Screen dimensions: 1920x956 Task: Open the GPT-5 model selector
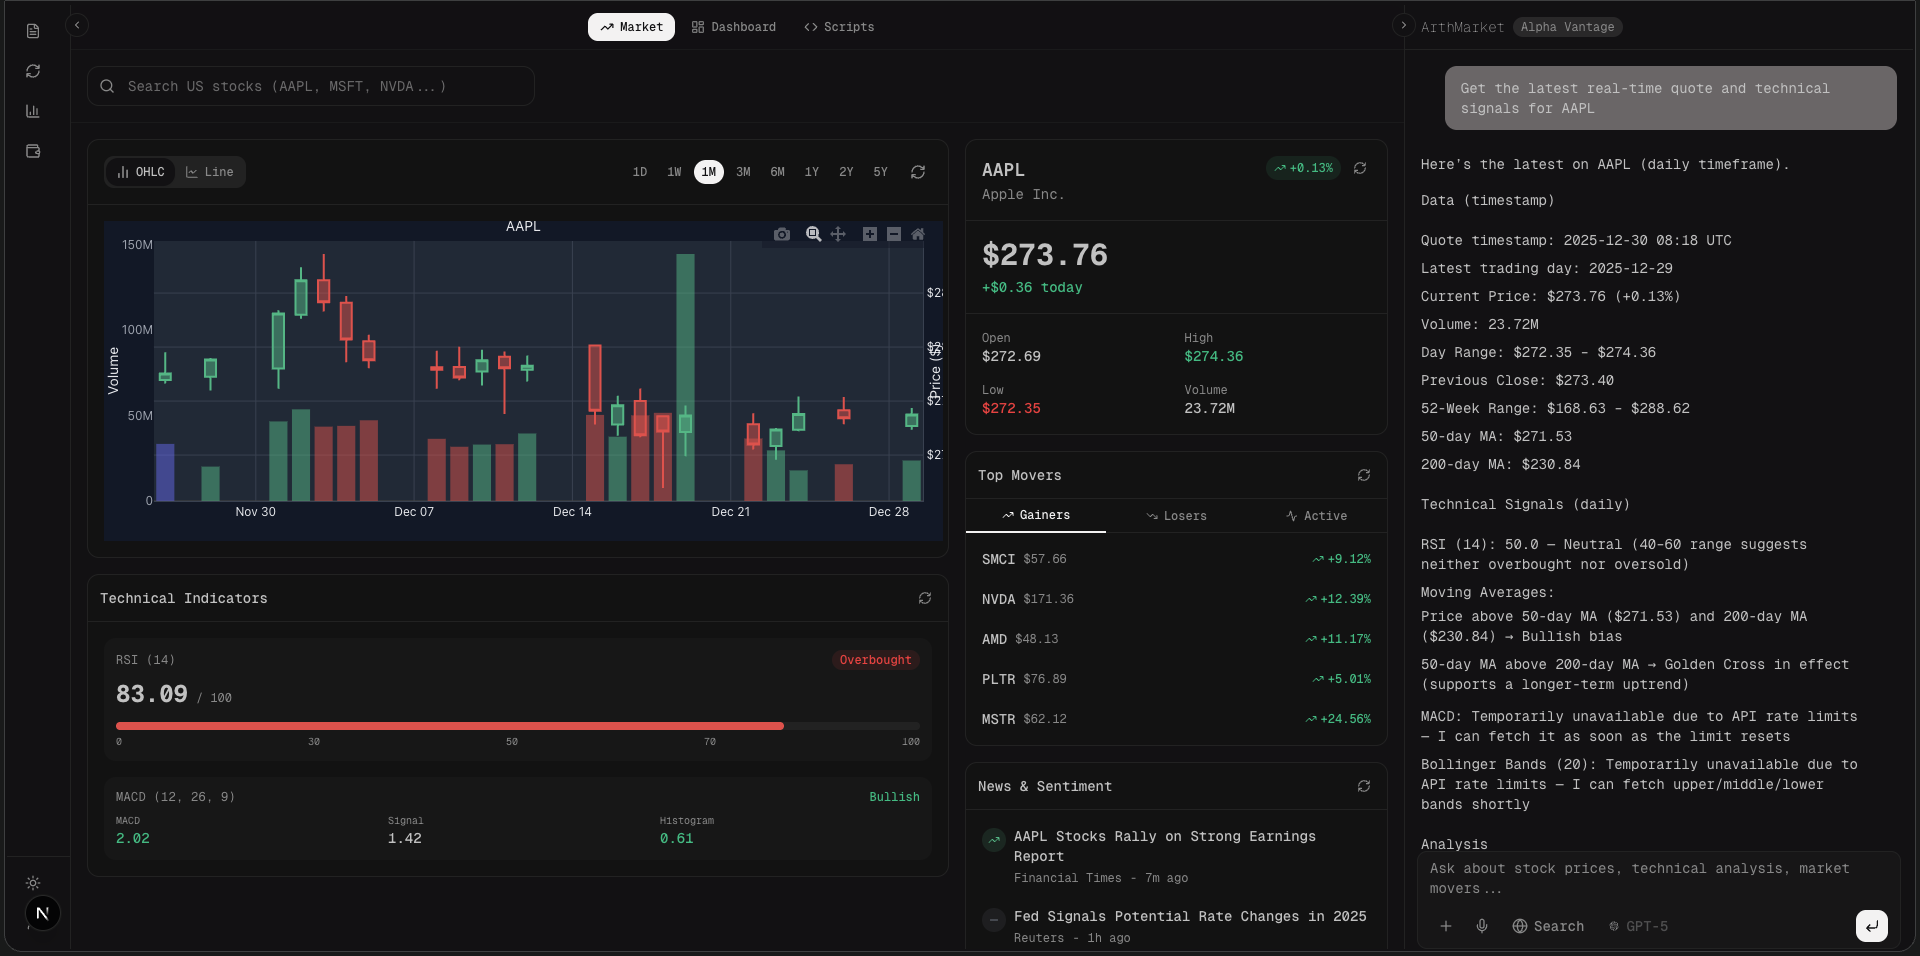tap(1638, 926)
